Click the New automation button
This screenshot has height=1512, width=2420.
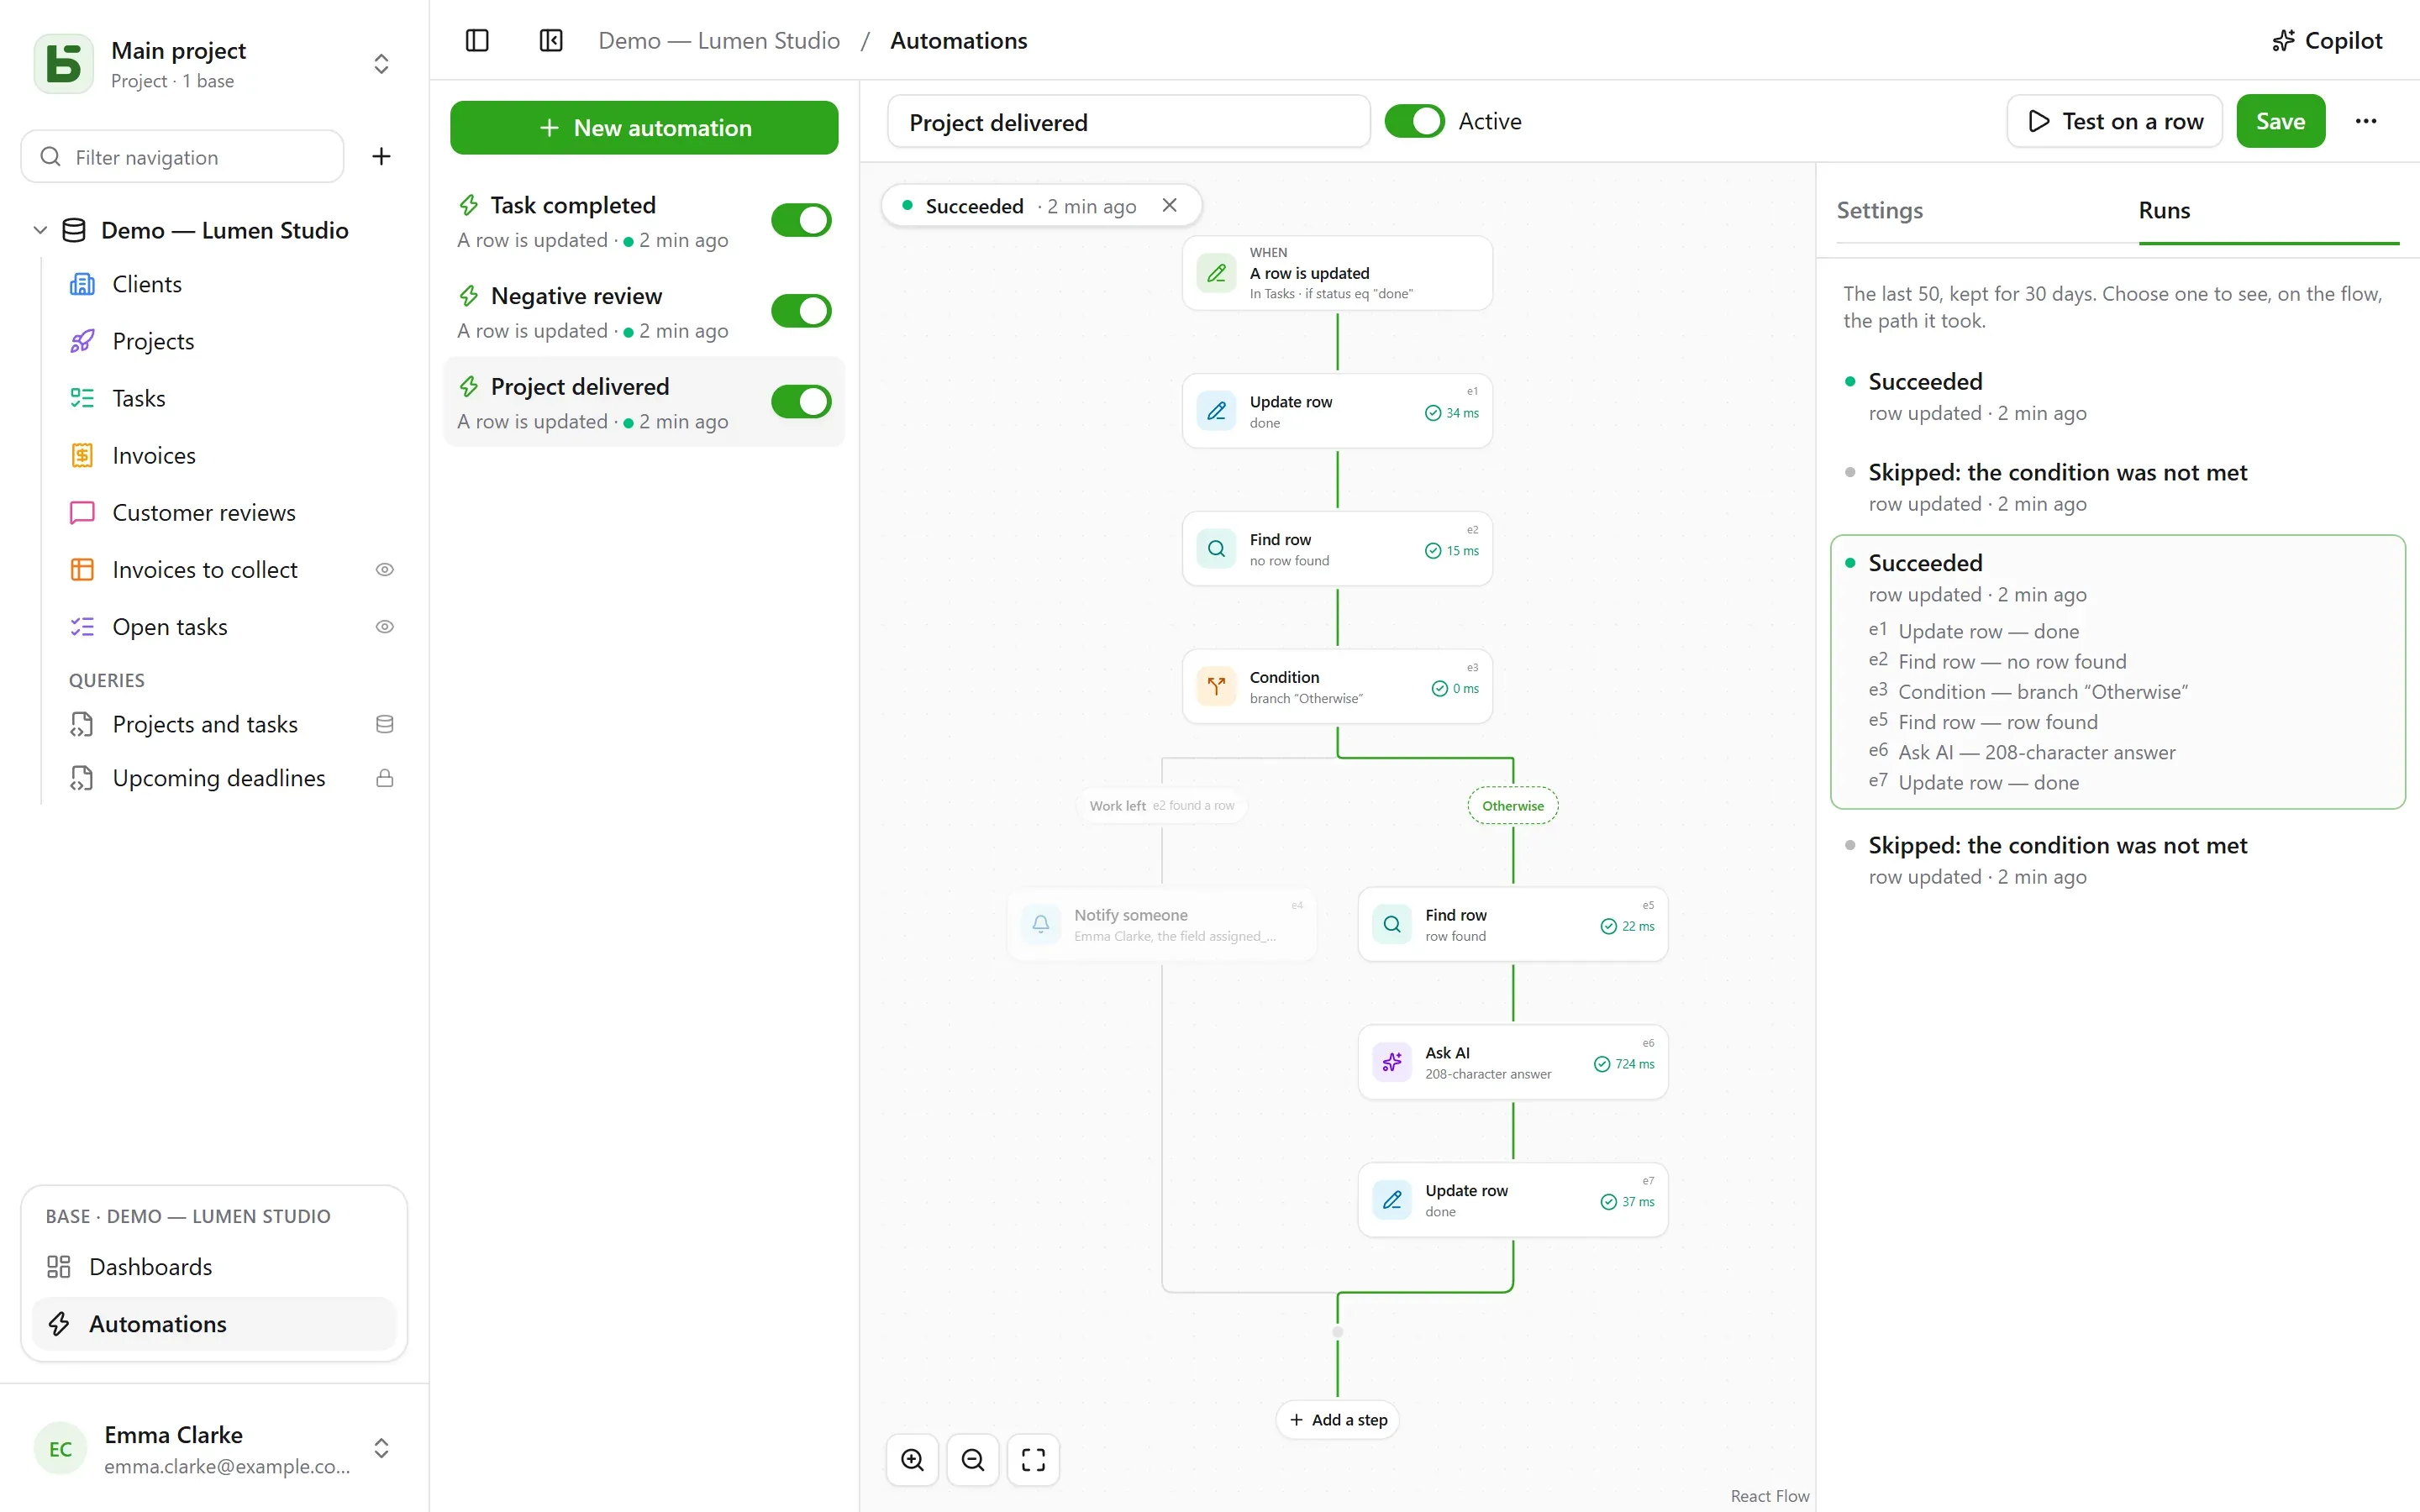644,127
